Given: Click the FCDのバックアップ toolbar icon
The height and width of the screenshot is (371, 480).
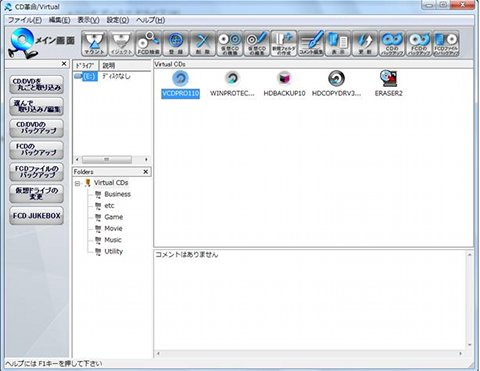Looking at the screenshot, I should [419, 43].
